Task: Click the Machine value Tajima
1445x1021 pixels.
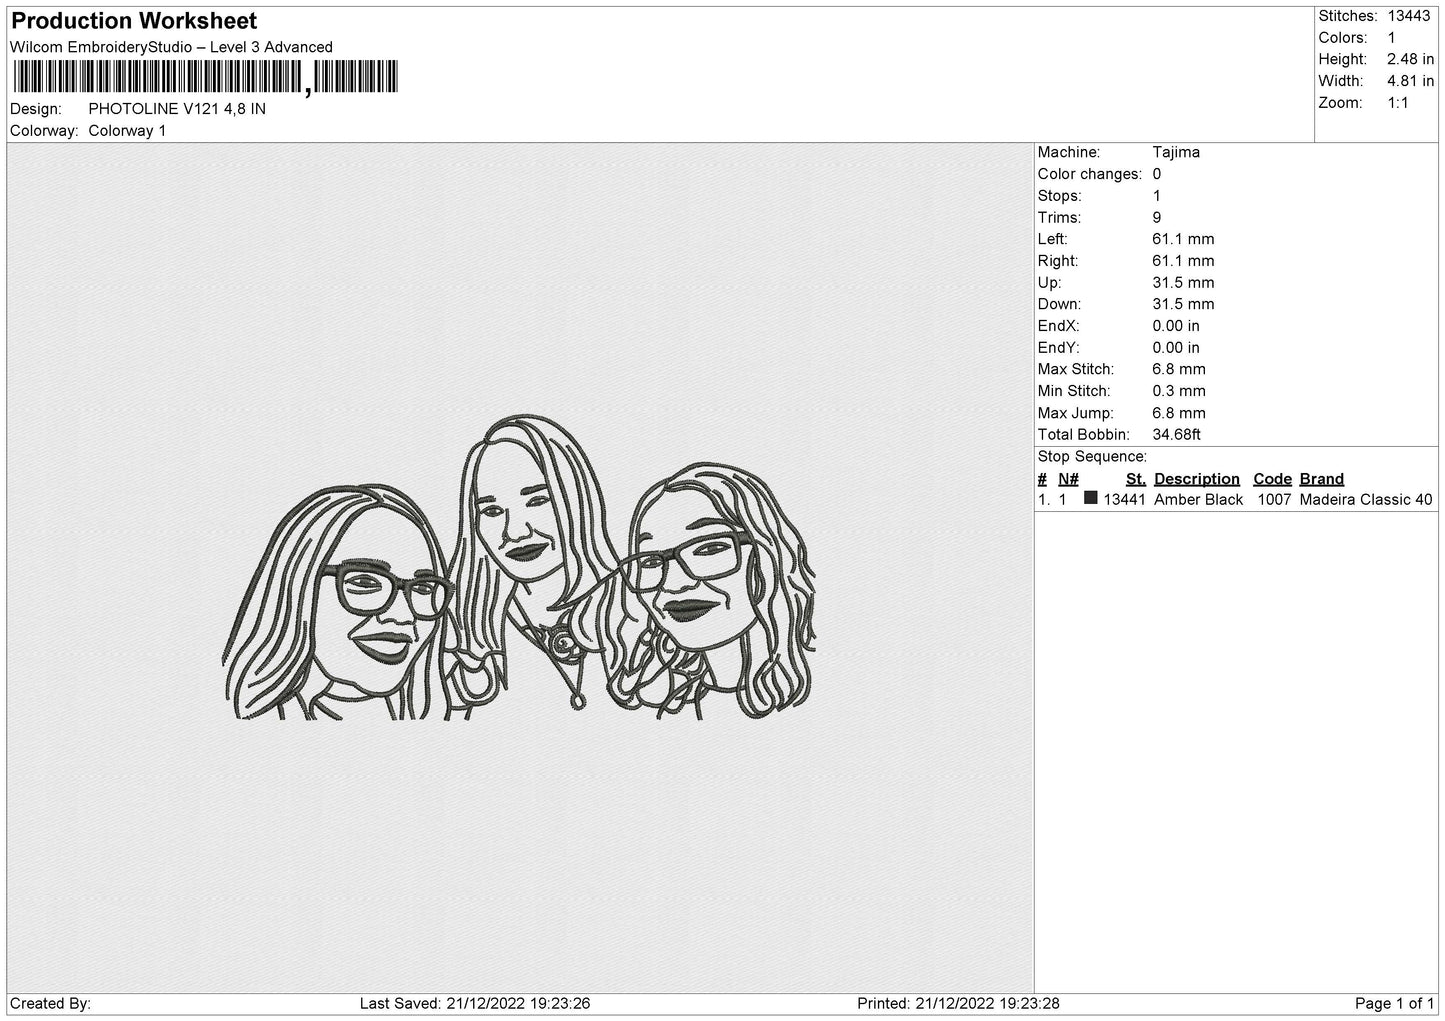Action: tap(1176, 152)
